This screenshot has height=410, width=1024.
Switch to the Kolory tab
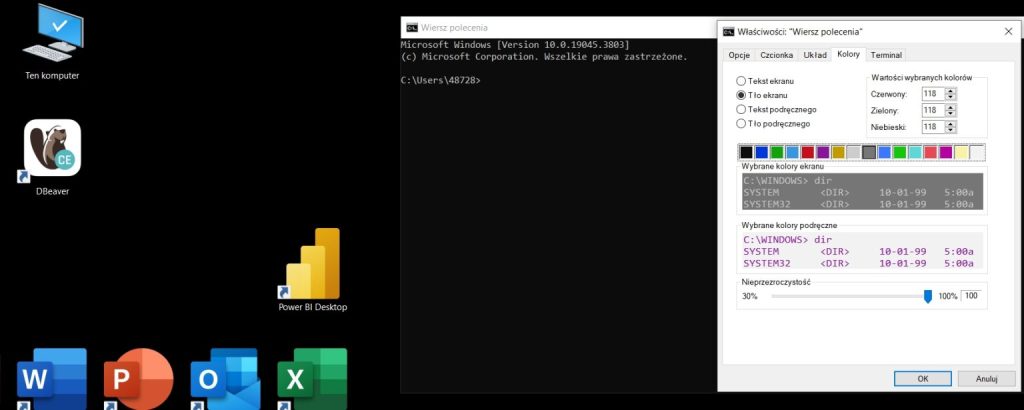pos(848,55)
